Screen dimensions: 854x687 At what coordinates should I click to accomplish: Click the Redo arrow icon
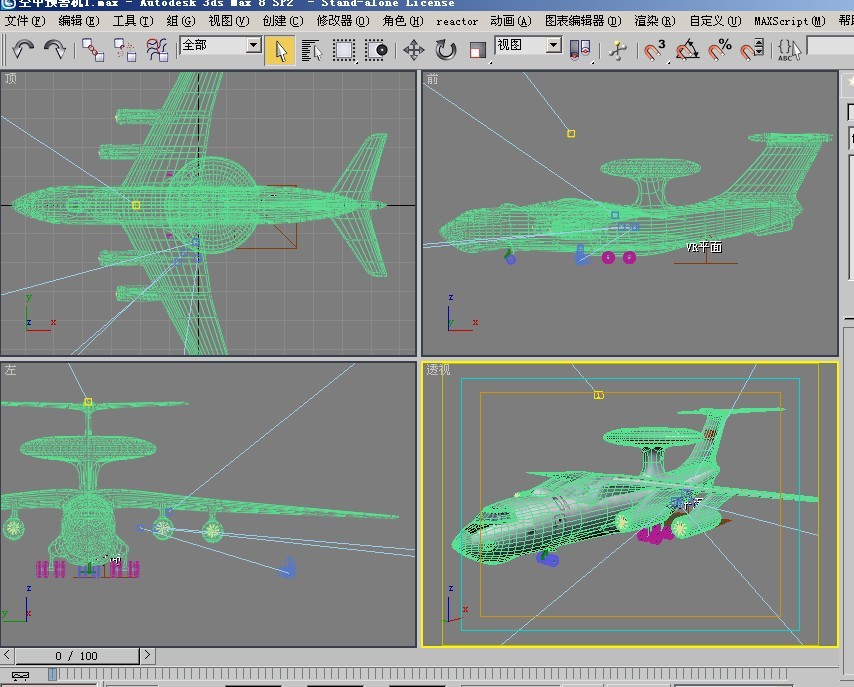point(55,49)
